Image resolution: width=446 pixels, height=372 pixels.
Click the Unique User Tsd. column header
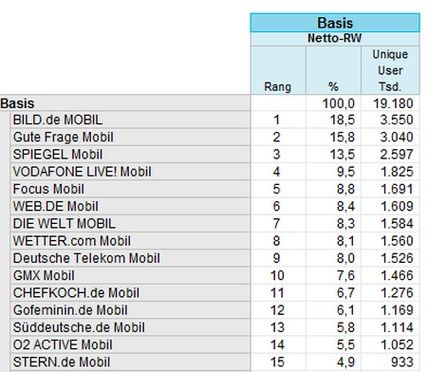click(390, 70)
